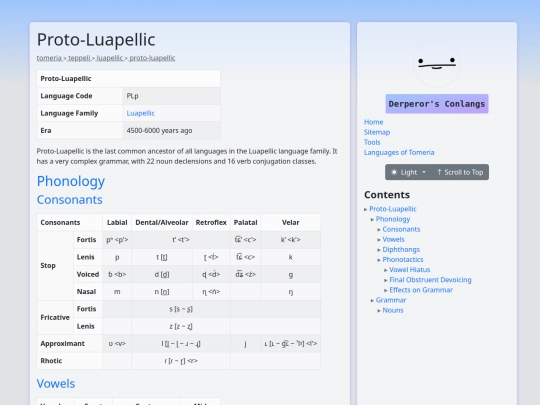Click the Rhotic row header
The width and height of the screenshot is (540, 405).
point(70,361)
